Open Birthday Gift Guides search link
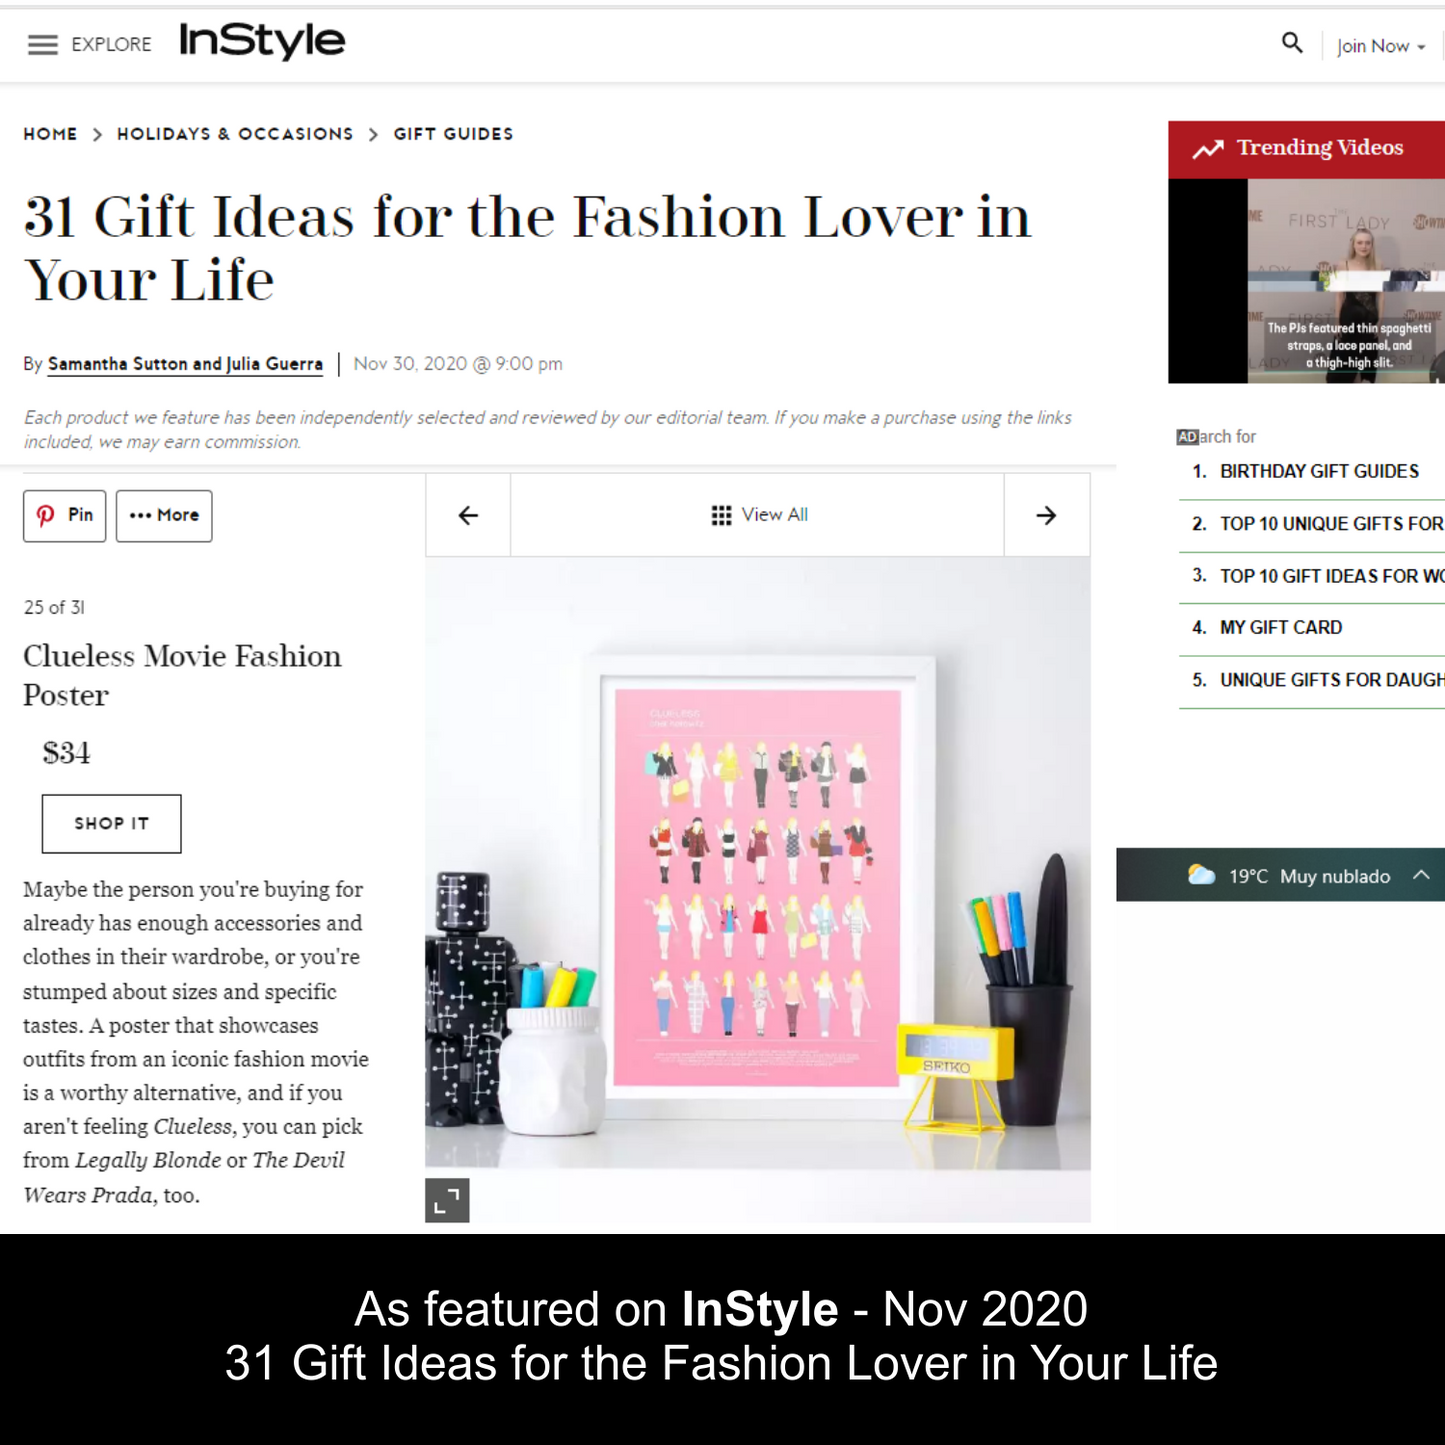 [1318, 471]
